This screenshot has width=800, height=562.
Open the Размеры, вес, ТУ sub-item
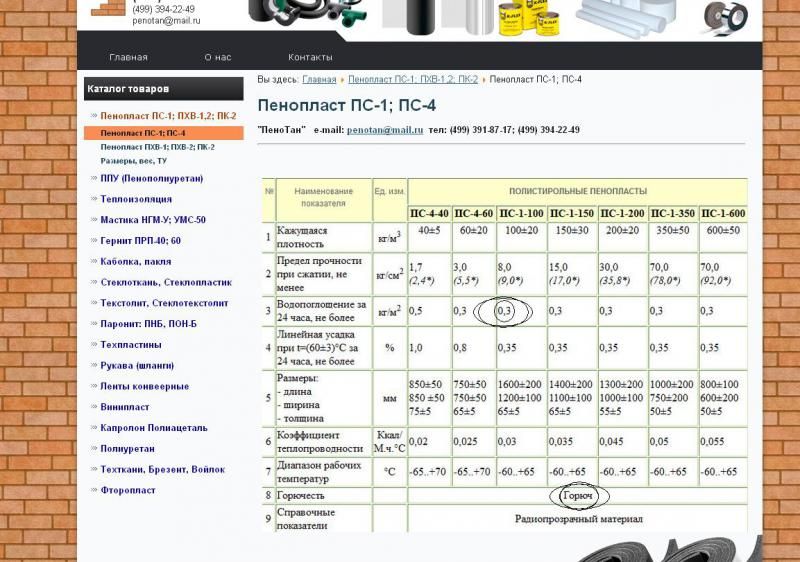pyautogui.click(x=133, y=161)
